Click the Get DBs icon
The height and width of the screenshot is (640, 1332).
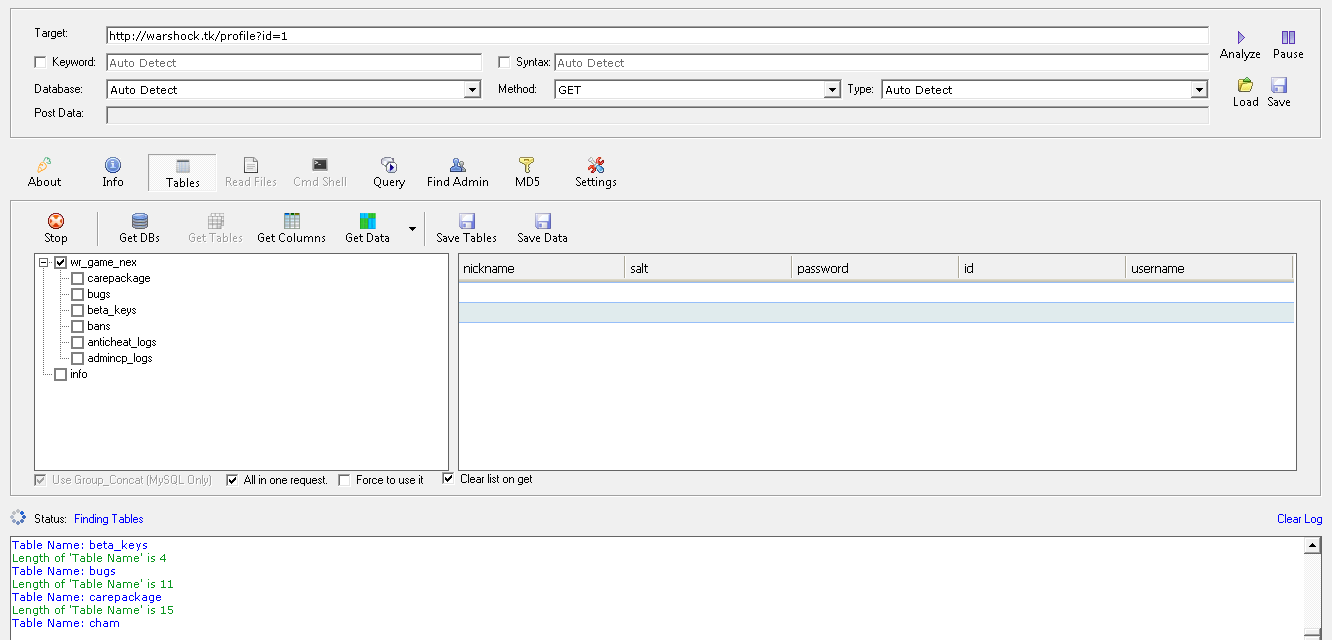click(139, 221)
